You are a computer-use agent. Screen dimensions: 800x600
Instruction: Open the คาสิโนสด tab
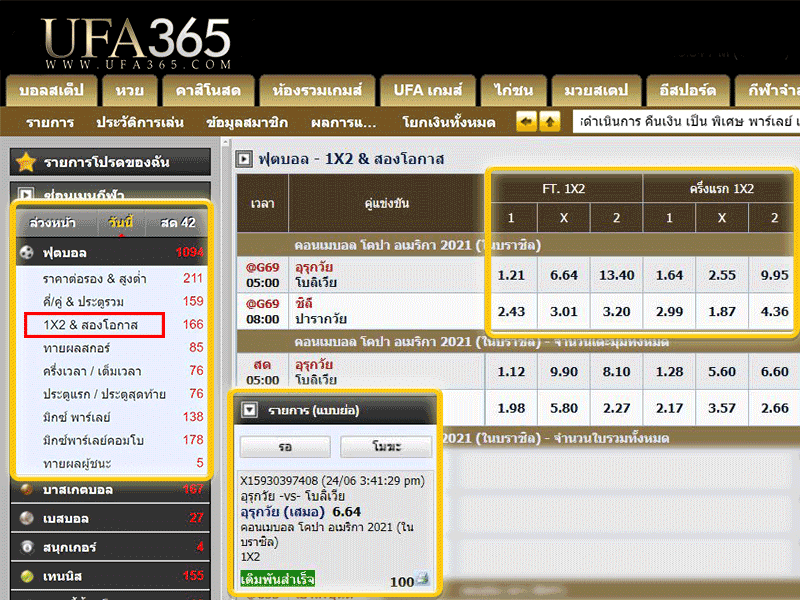pyautogui.click(x=208, y=90)
